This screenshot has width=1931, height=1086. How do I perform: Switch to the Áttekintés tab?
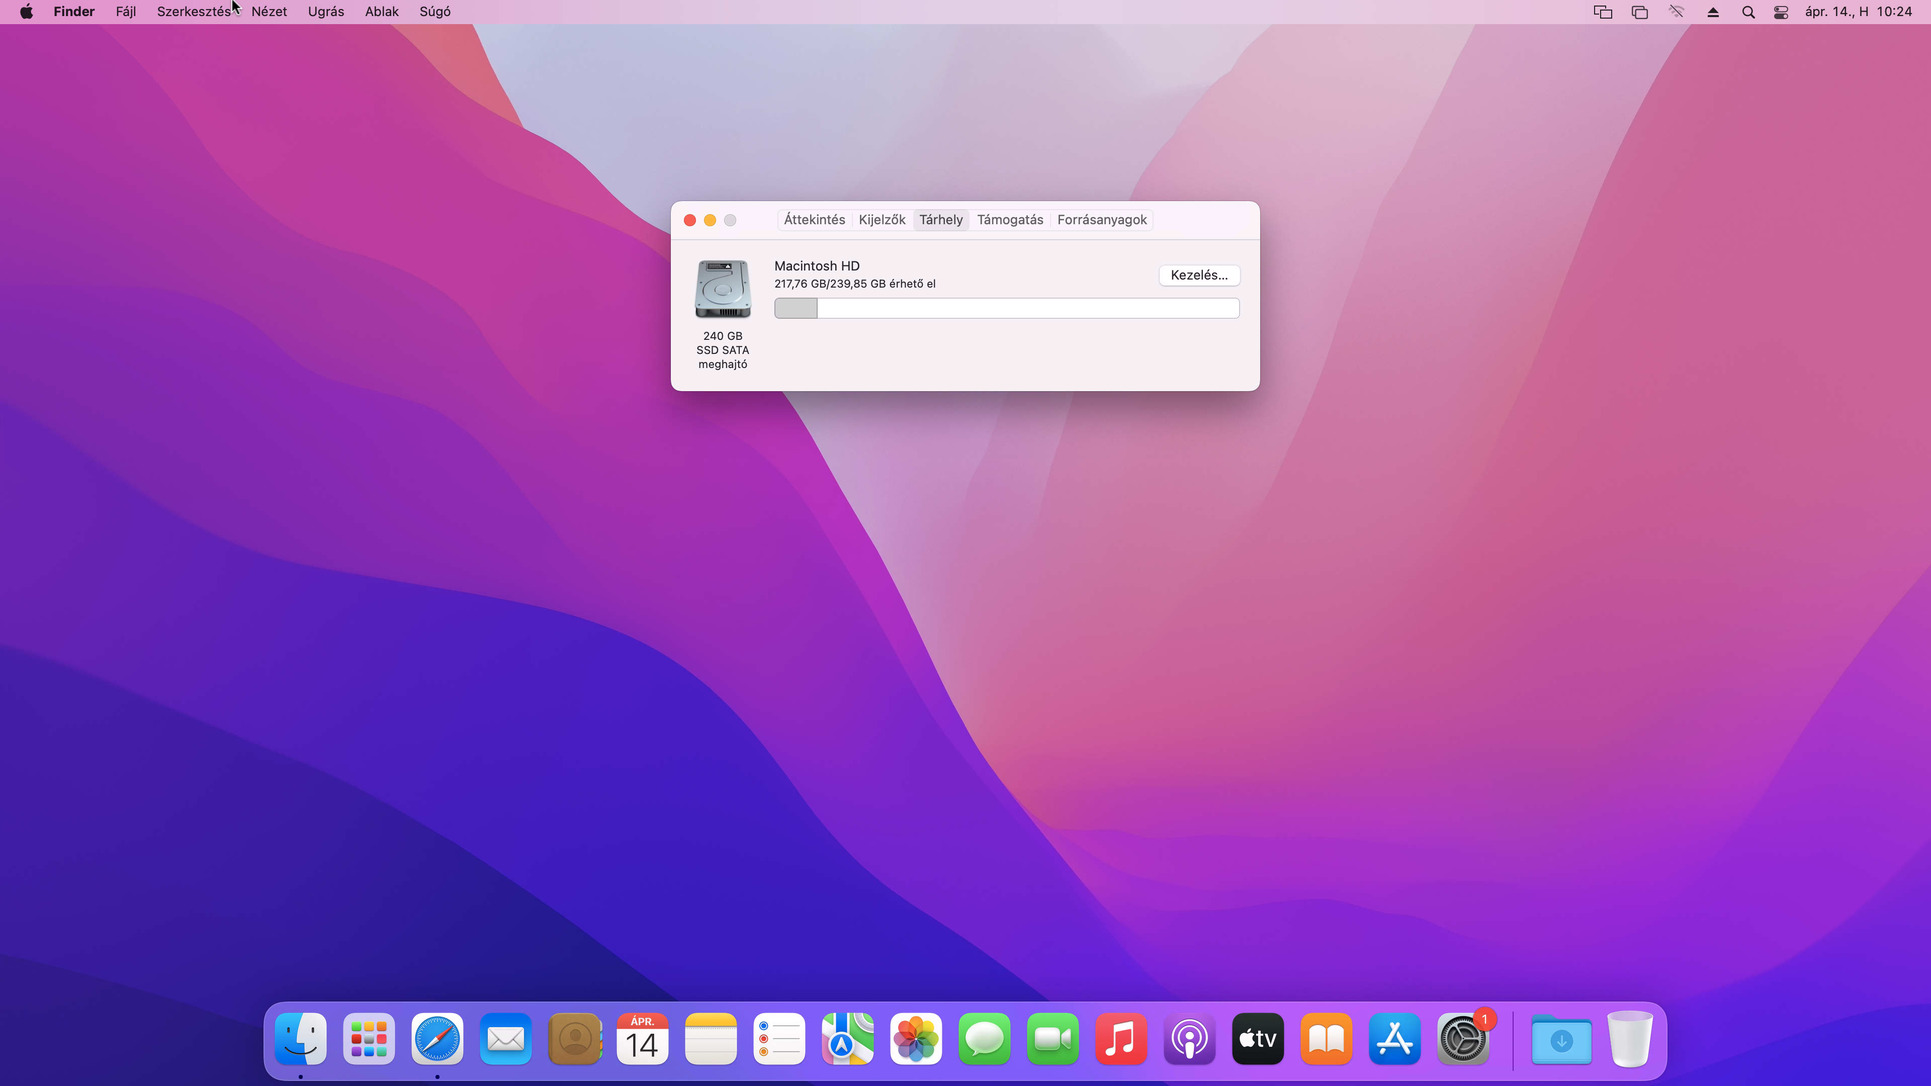814,220
